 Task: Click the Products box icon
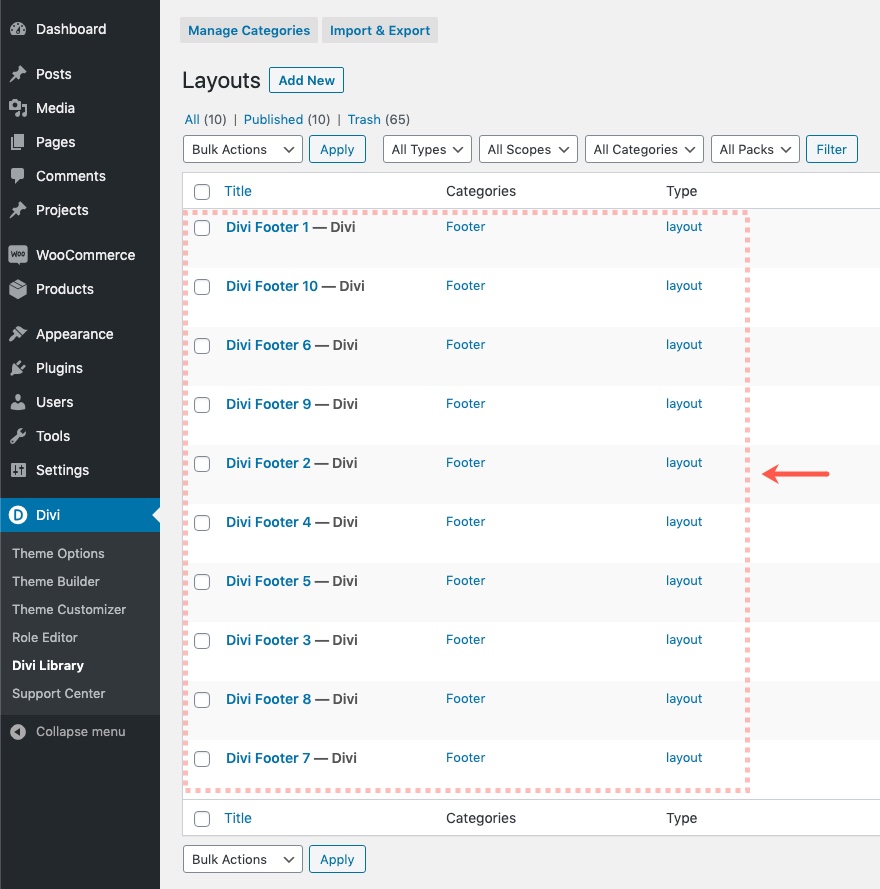pyautogui.click(x=18, y=289)
